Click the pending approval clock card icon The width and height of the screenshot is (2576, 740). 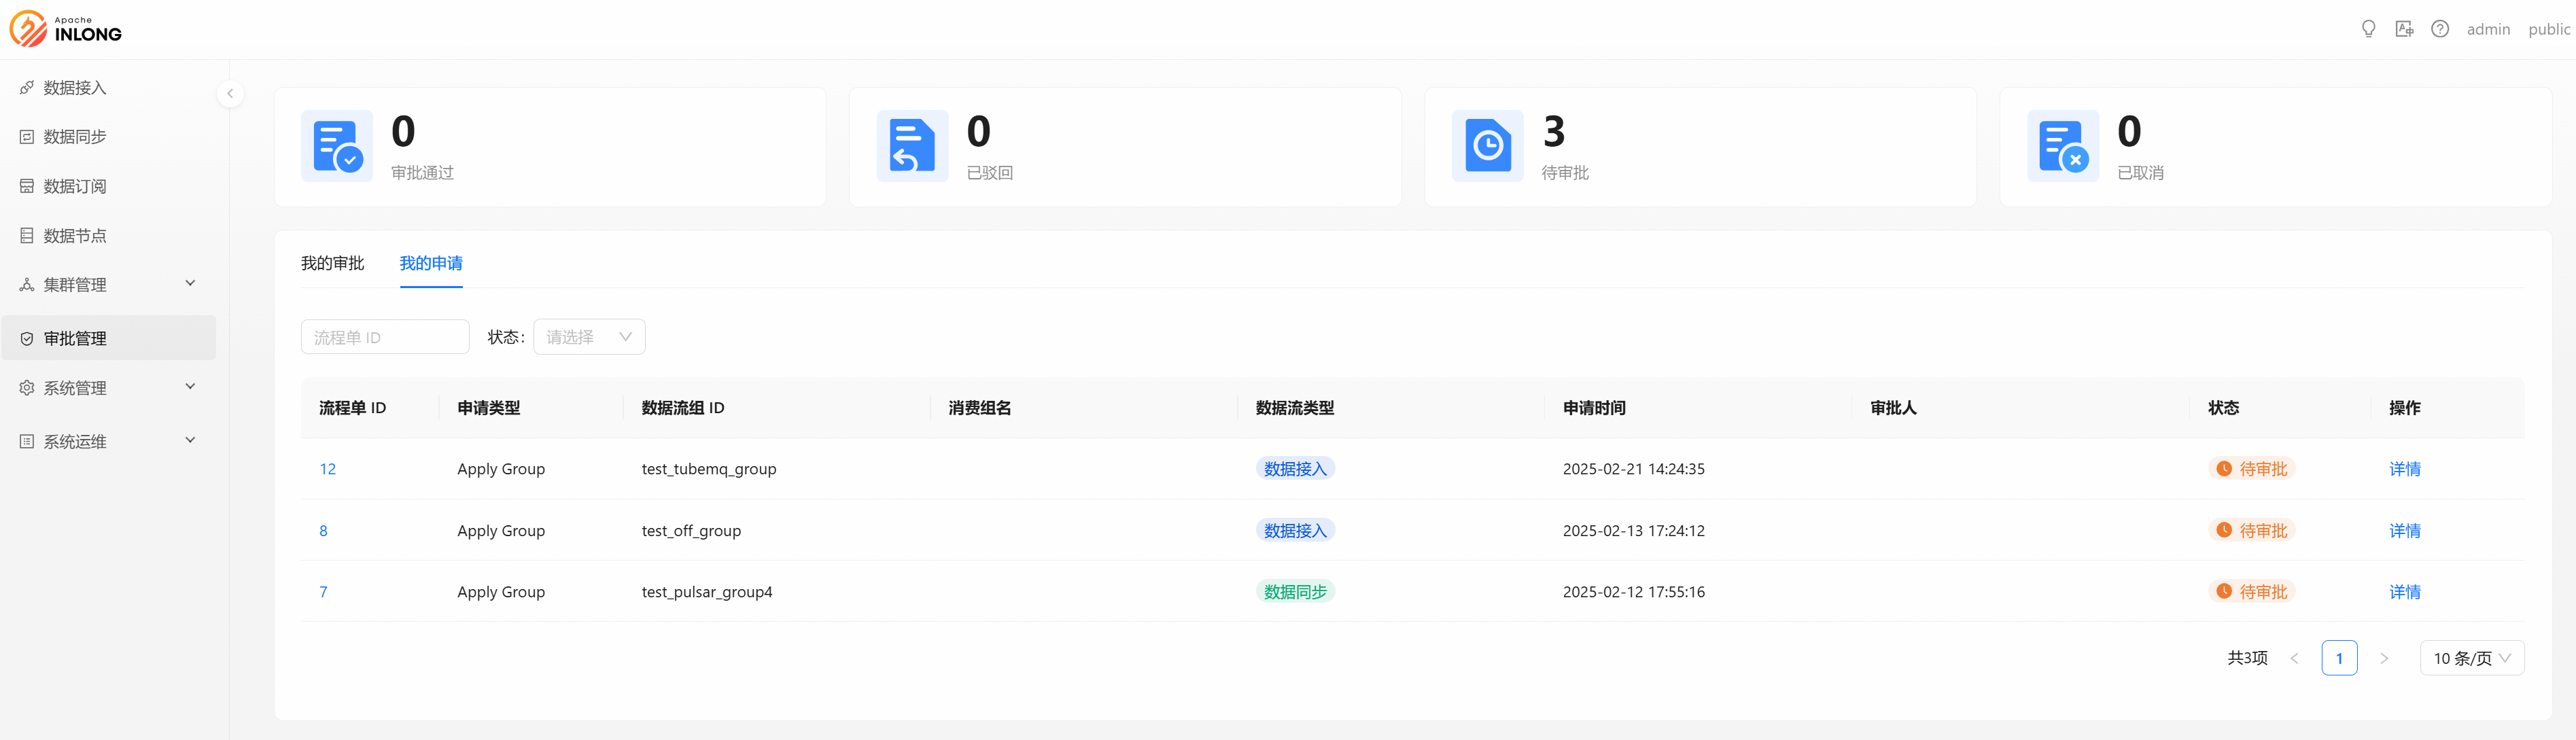click(x=1487, y=146)
